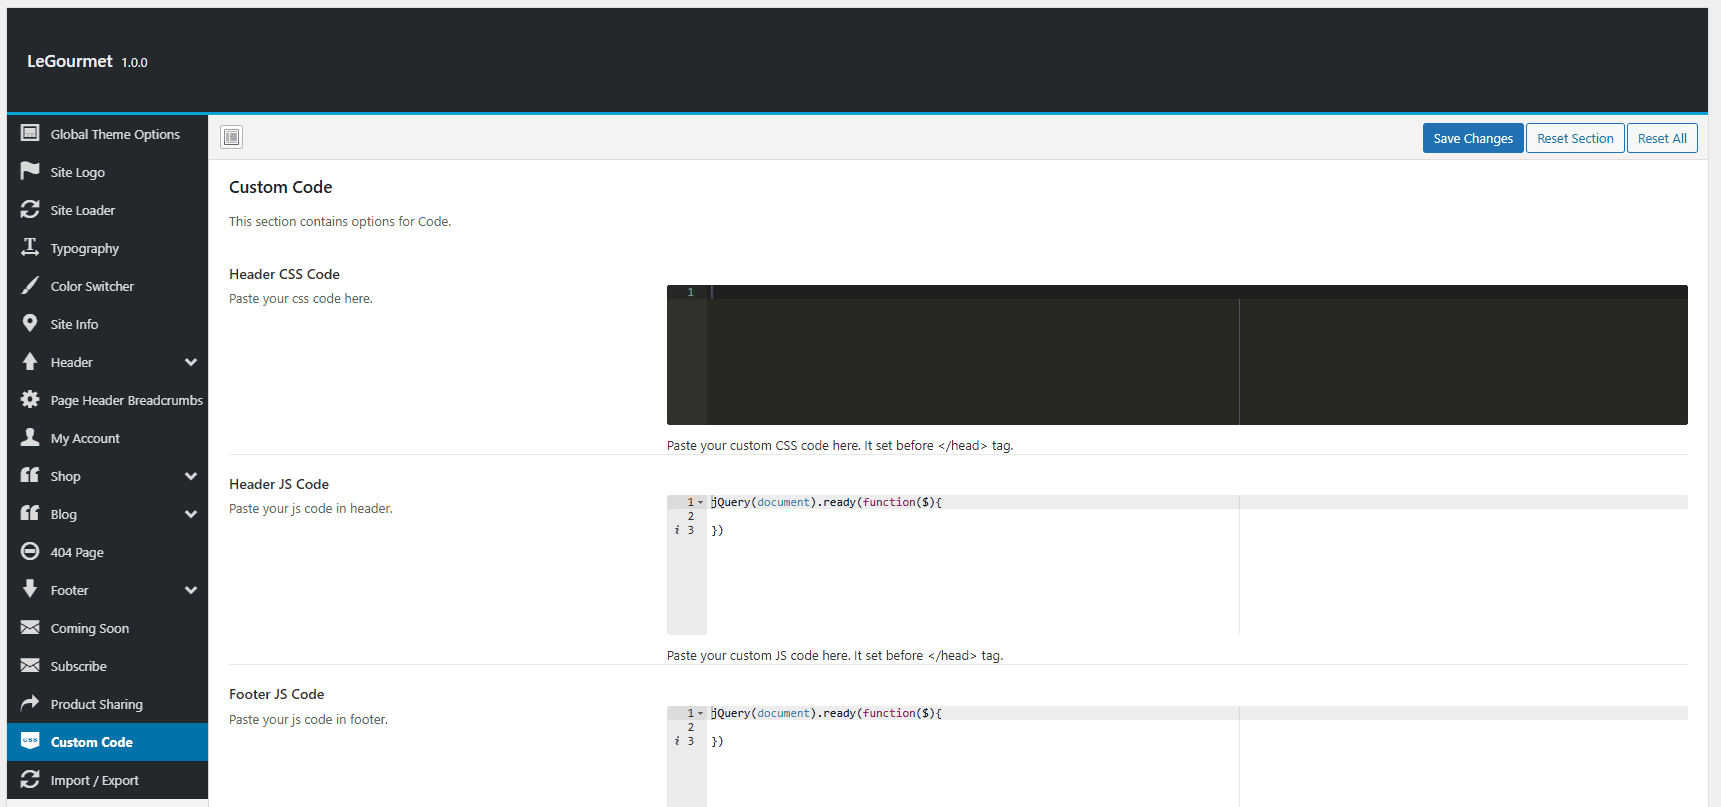This screenshot has height=807, width=1721.
Task: Collapse the fold arrow in Header JS editor
Action: click(x=700, y=502)
